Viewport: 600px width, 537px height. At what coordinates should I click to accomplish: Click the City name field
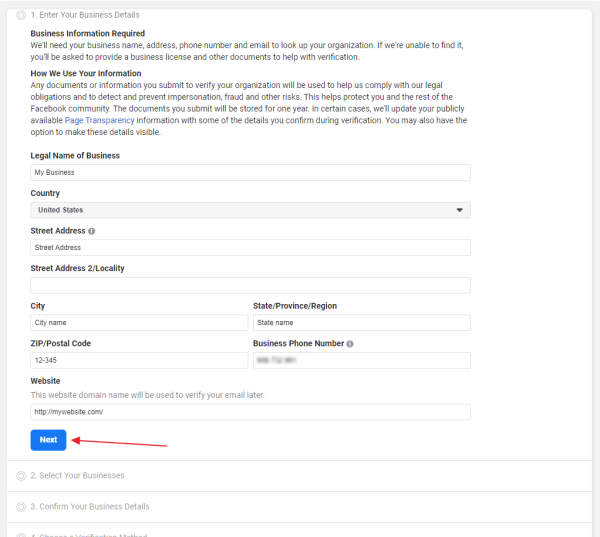pyautogui.click(x=139, y=323)
